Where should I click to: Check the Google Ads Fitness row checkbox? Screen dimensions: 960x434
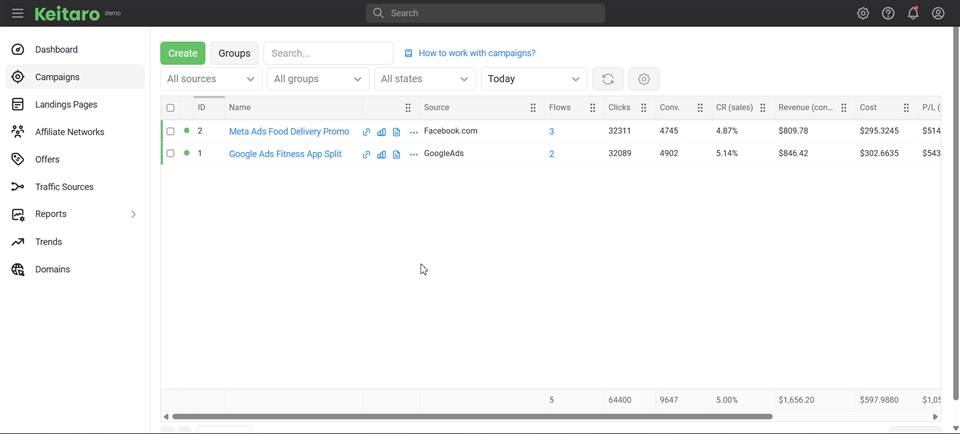[170, 154]
